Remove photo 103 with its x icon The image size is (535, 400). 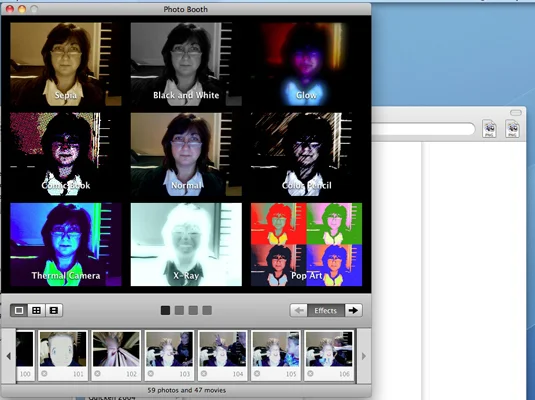tap(151, 374)
